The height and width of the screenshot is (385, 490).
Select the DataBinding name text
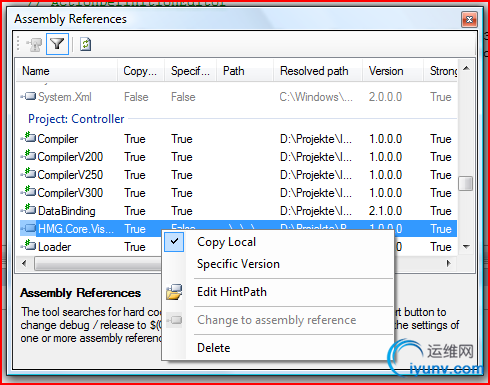(67, 211)
